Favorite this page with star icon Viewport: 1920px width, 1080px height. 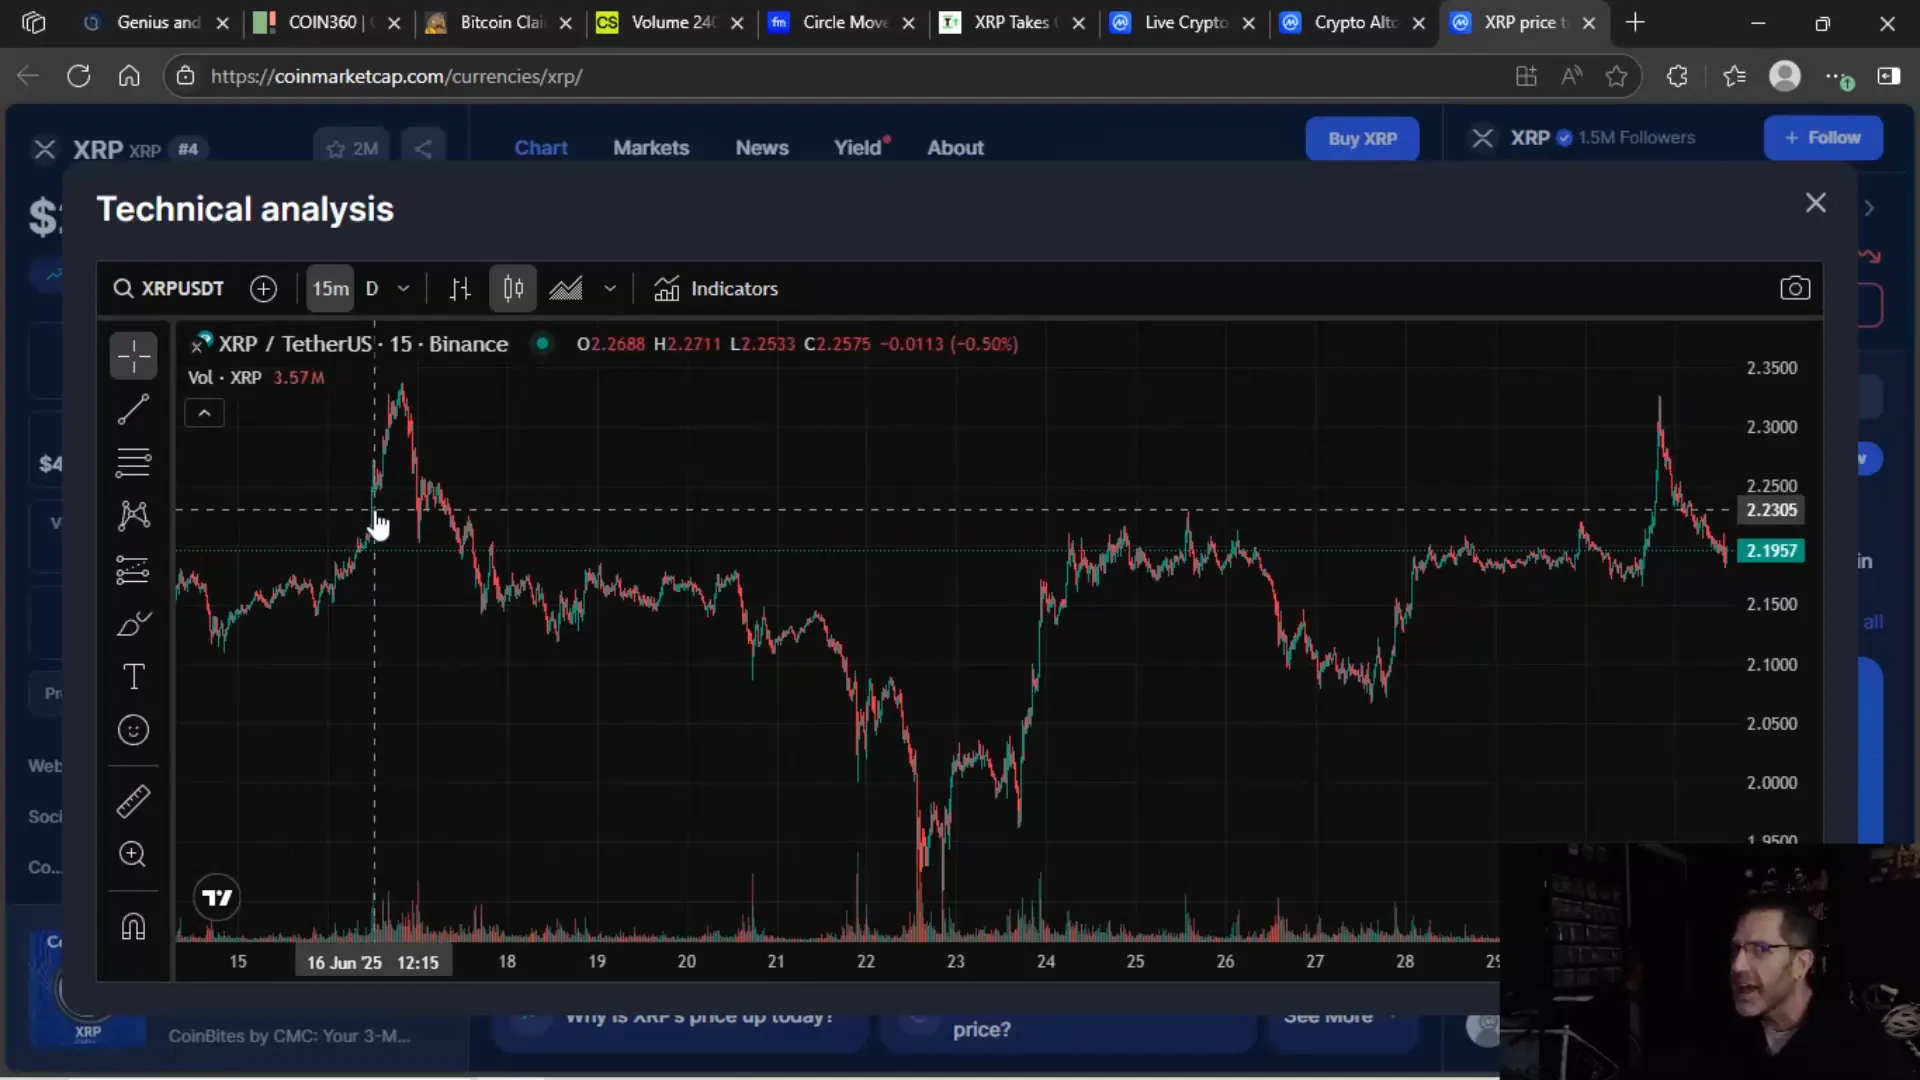pos(1616,76)
